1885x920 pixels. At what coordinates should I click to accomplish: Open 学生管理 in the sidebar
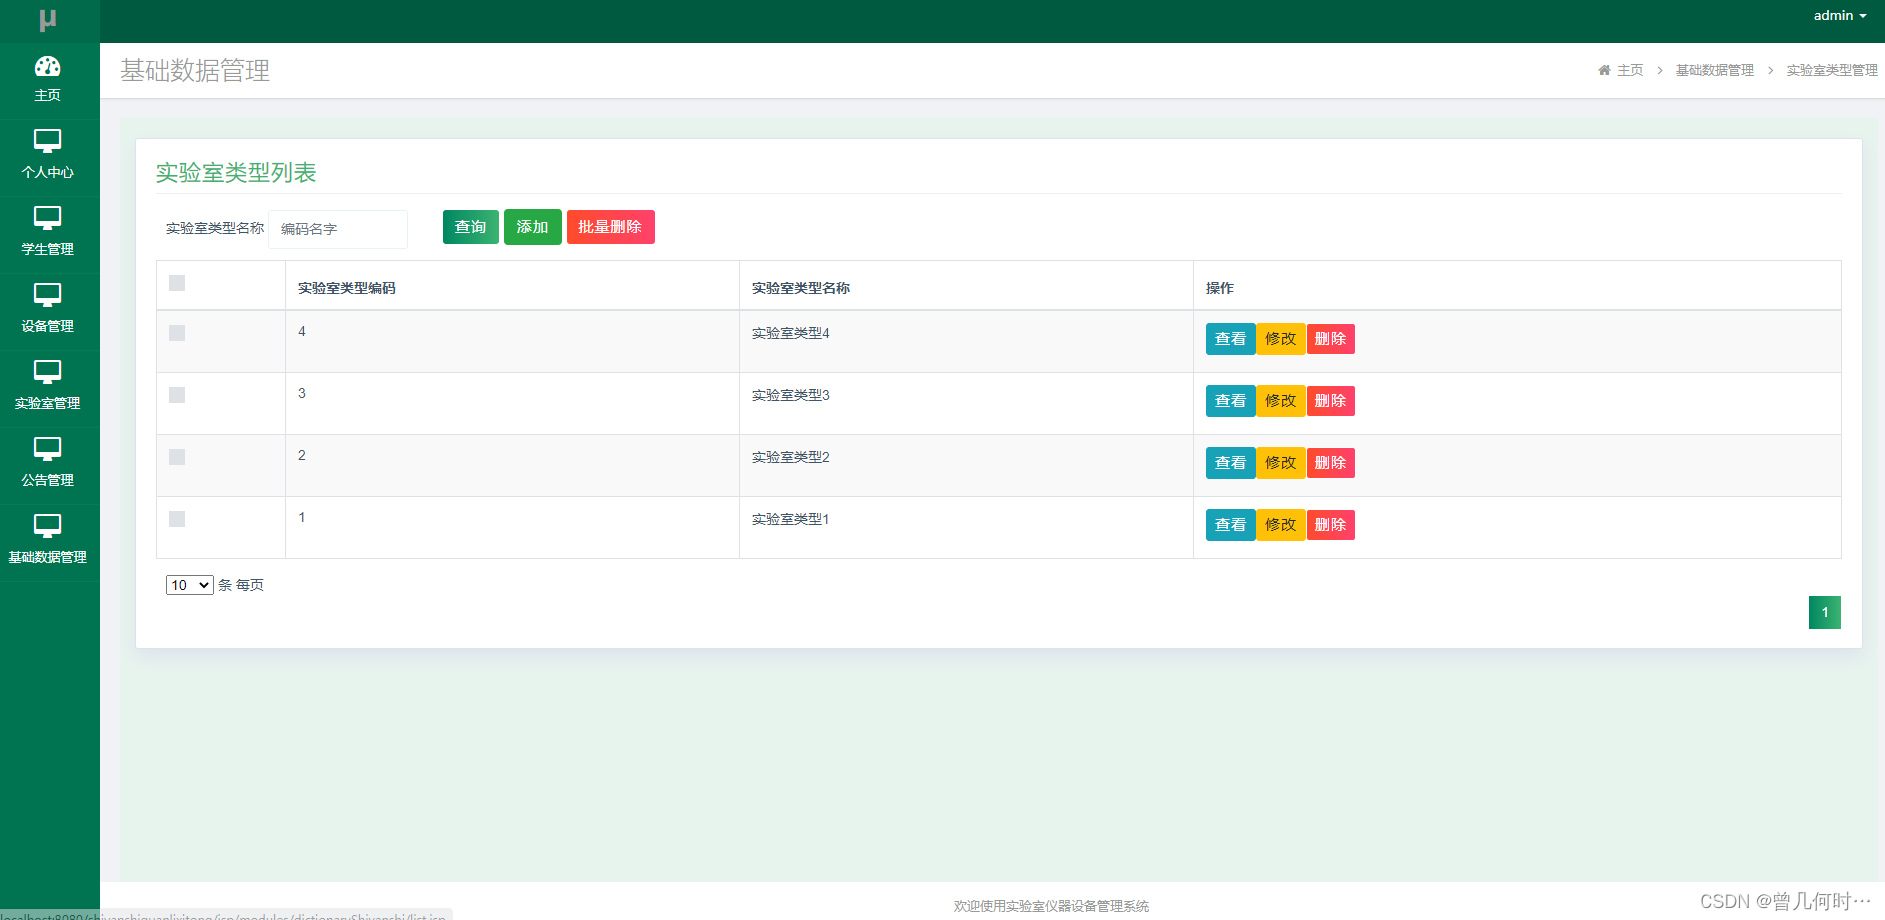[x=49, y=235]
